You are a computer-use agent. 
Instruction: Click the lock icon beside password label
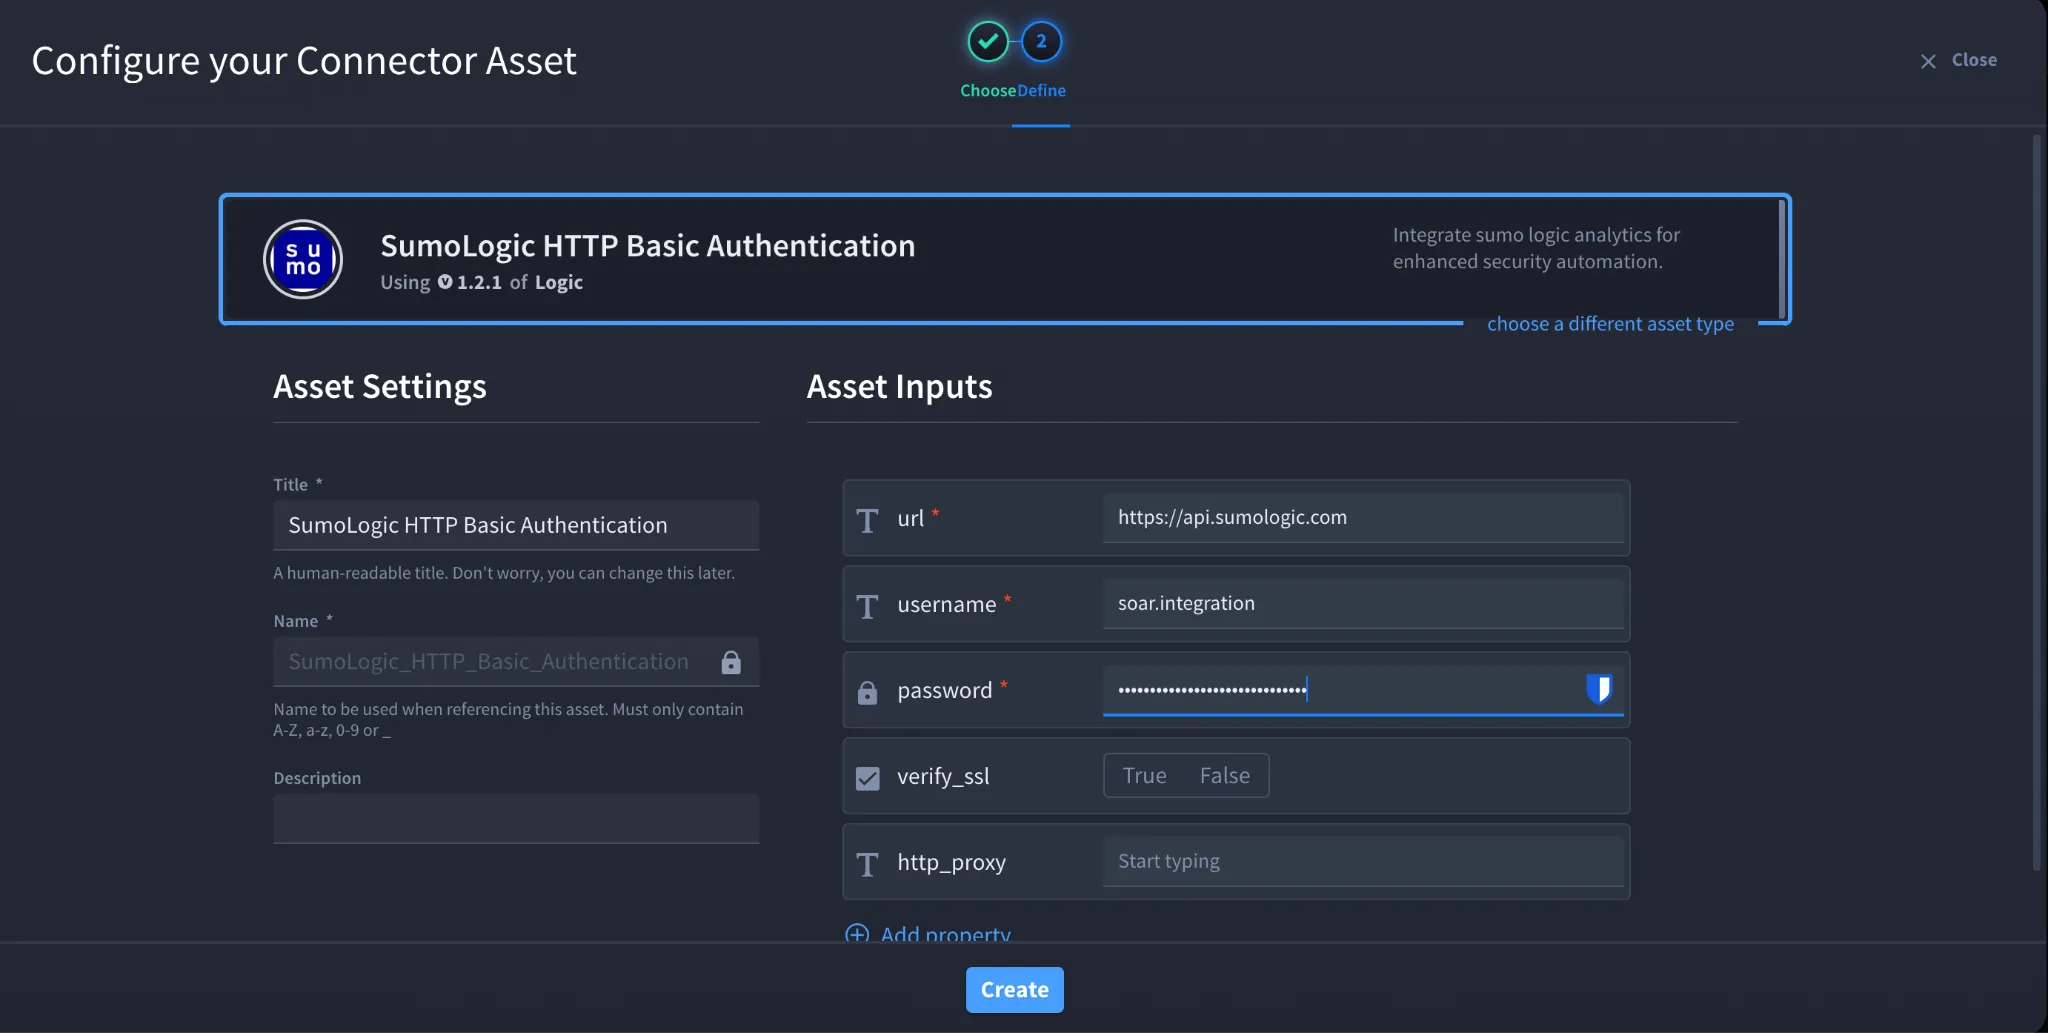point(867,691)
